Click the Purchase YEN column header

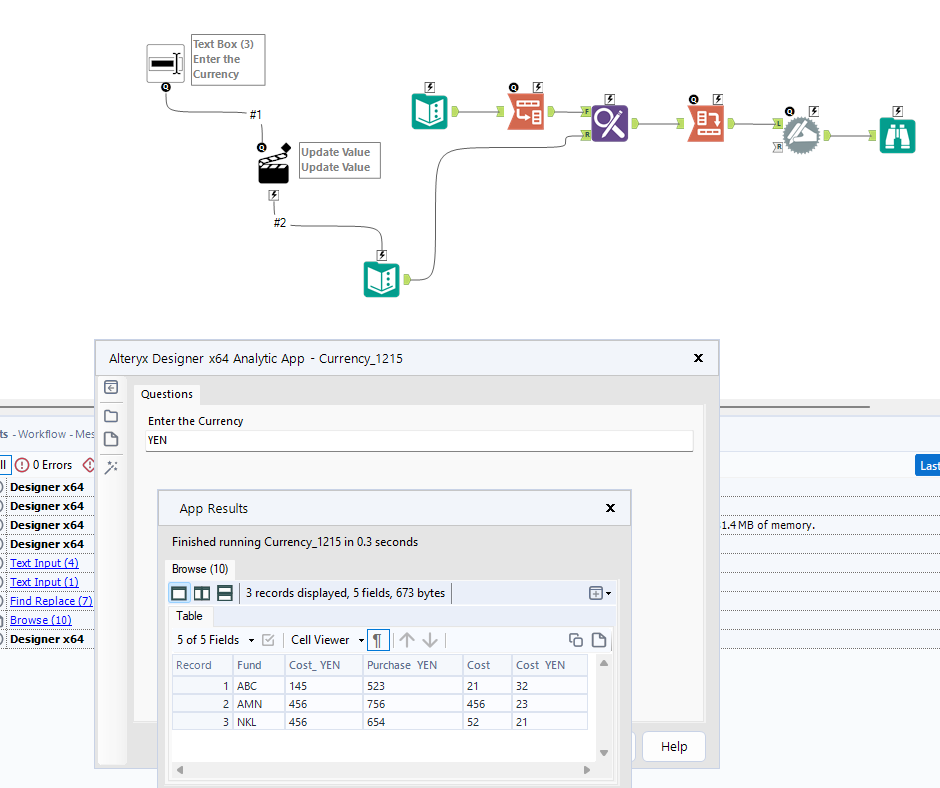[x=412, y=665]
